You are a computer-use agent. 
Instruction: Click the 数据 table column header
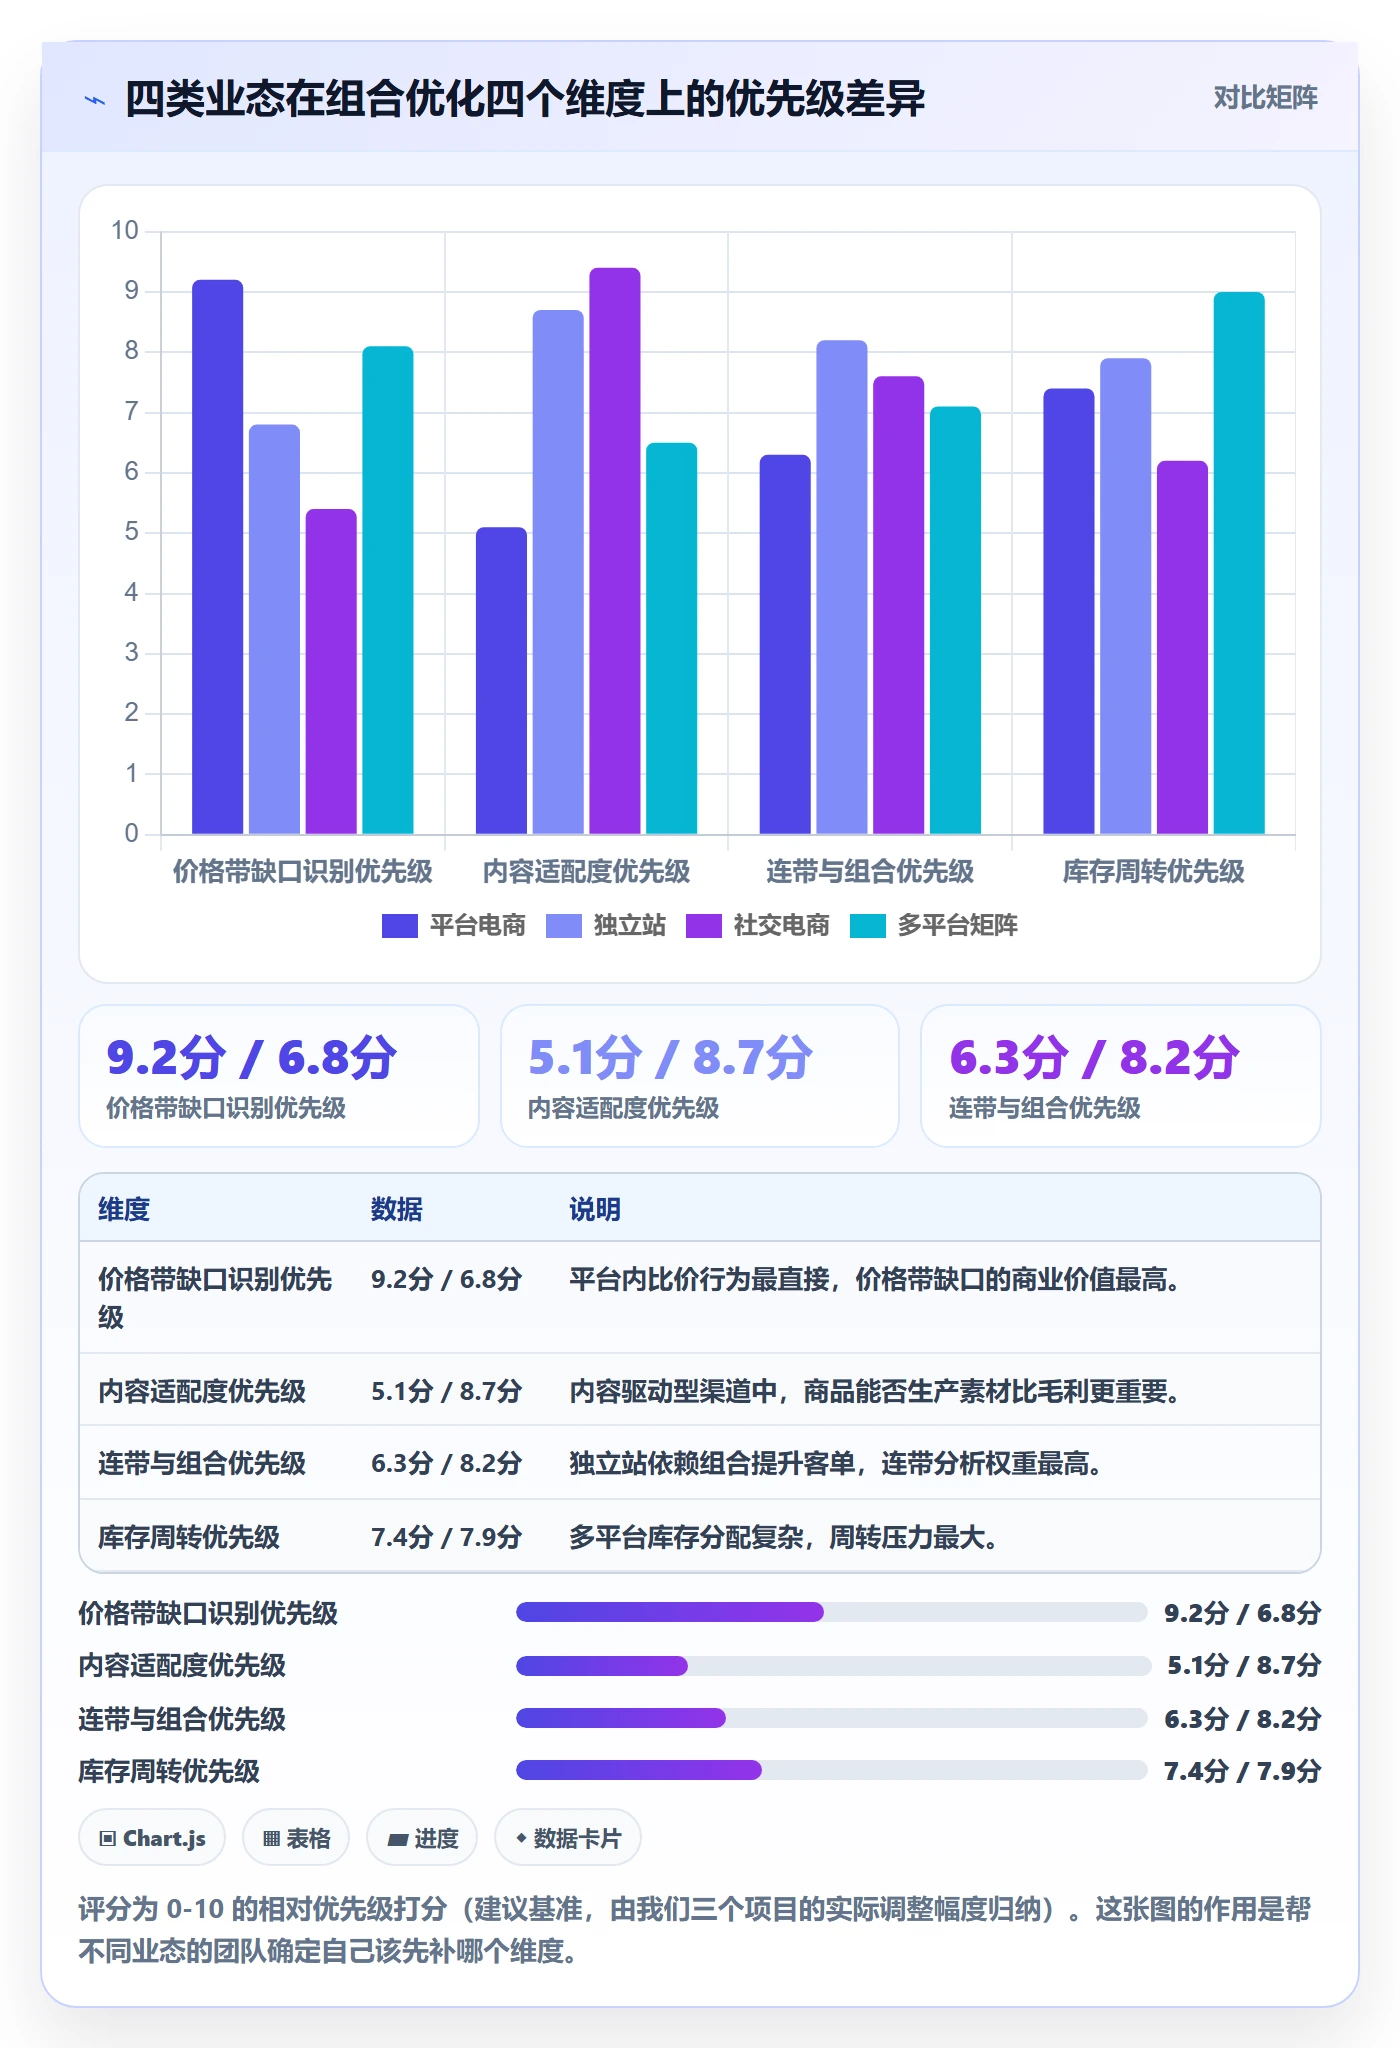[397, 1209]
